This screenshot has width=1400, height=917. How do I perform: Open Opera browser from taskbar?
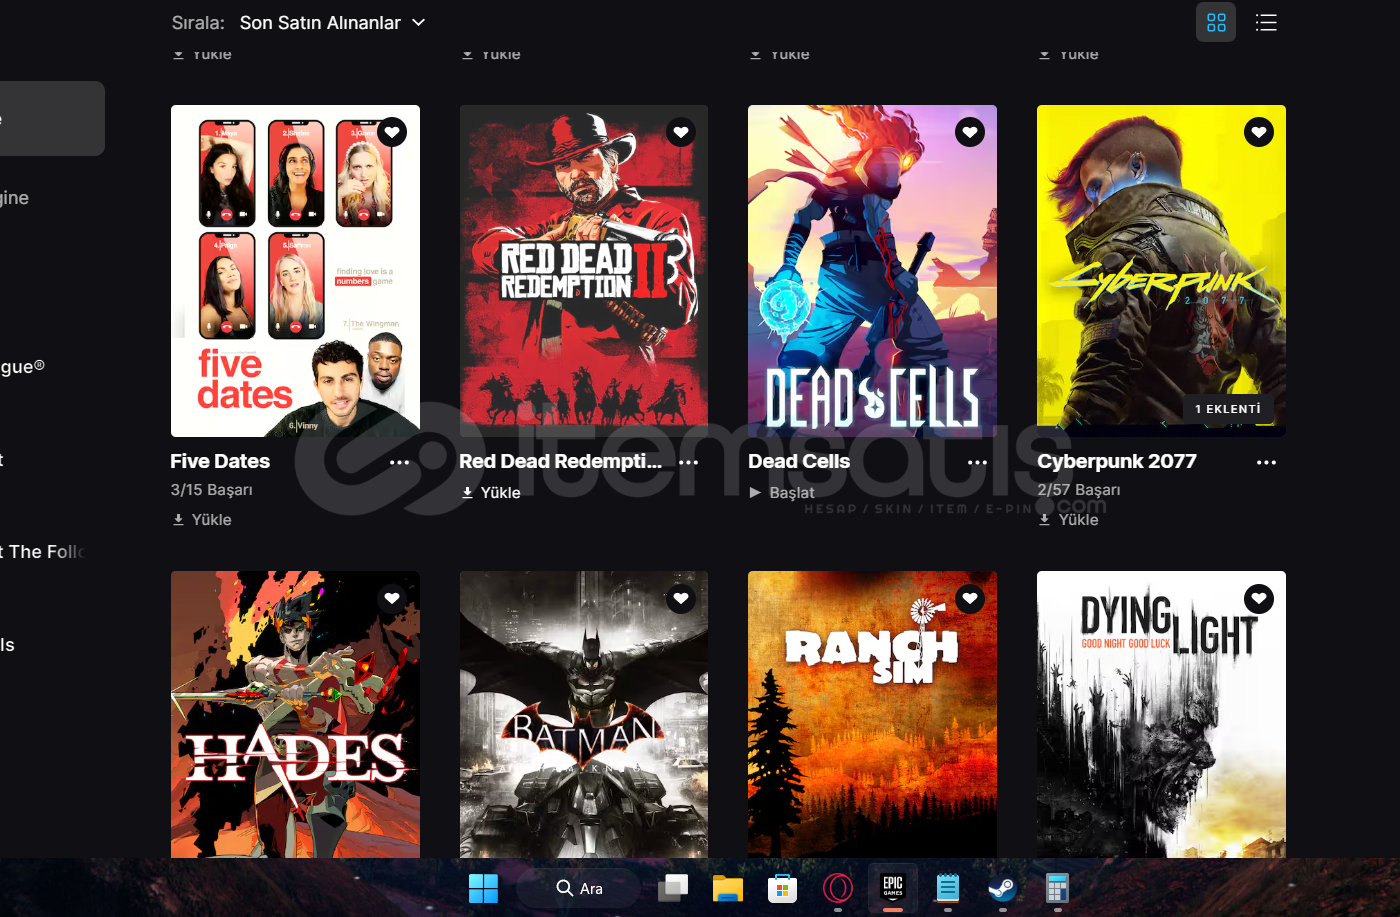(x=838, y=888)
